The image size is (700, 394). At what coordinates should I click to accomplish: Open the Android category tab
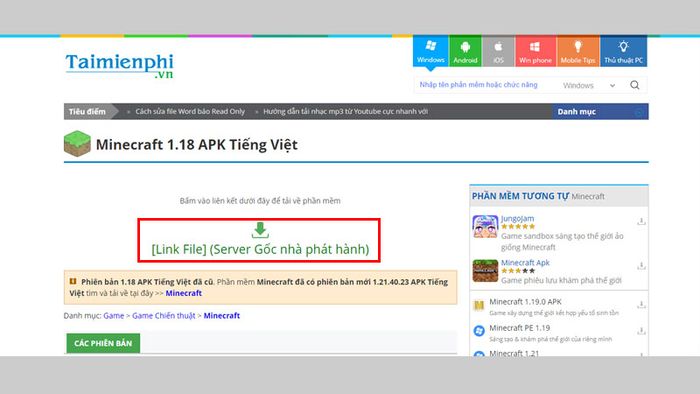(x=465, y=51)
